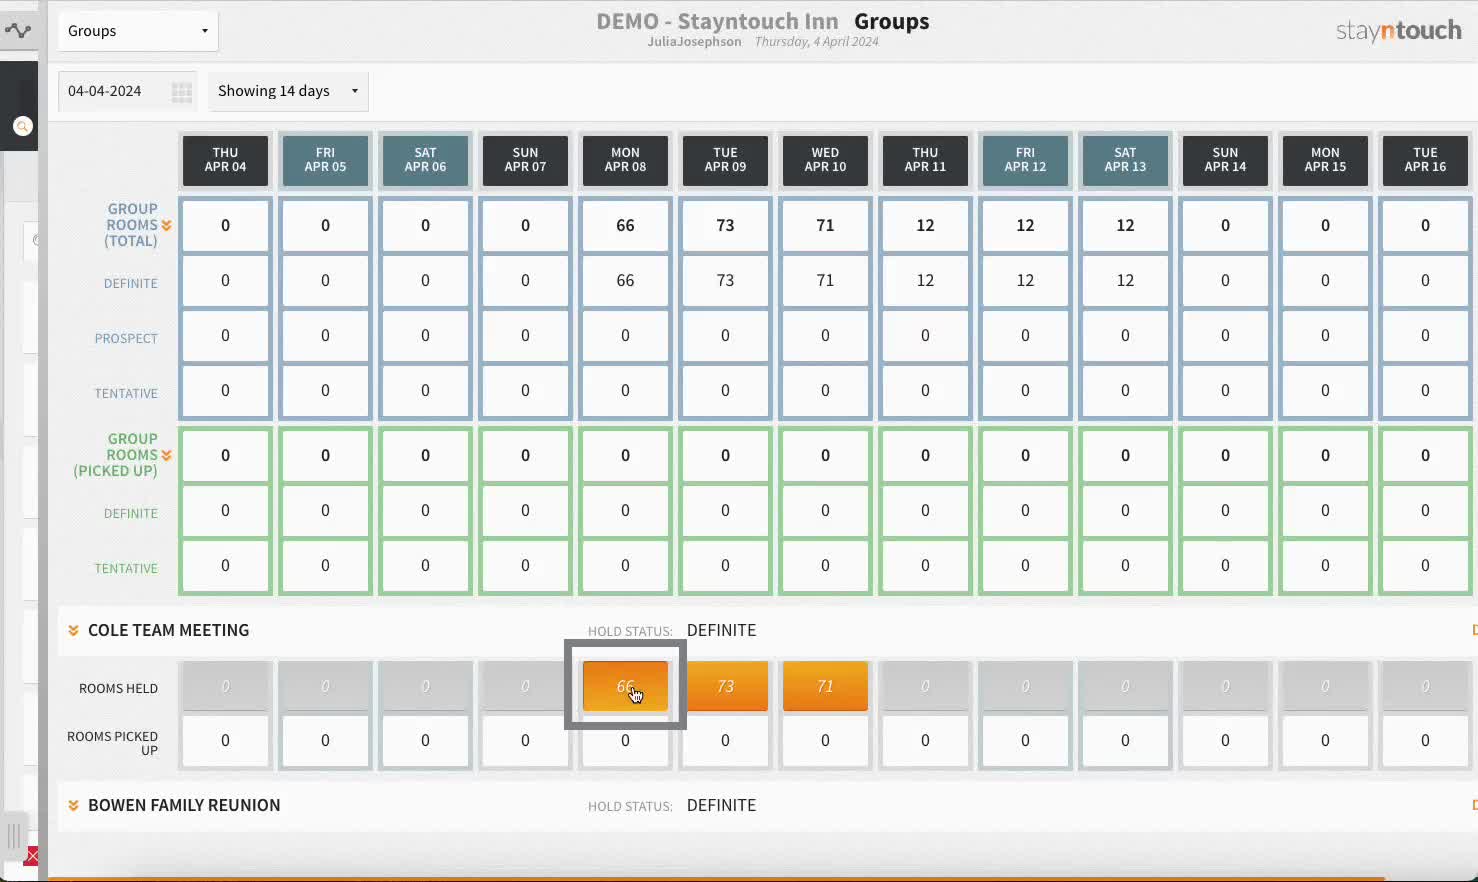The width and height of the screenshot is (1478, 882).
Task: Select the SAT APR 06 column header
Action: (x=425, y=160)
